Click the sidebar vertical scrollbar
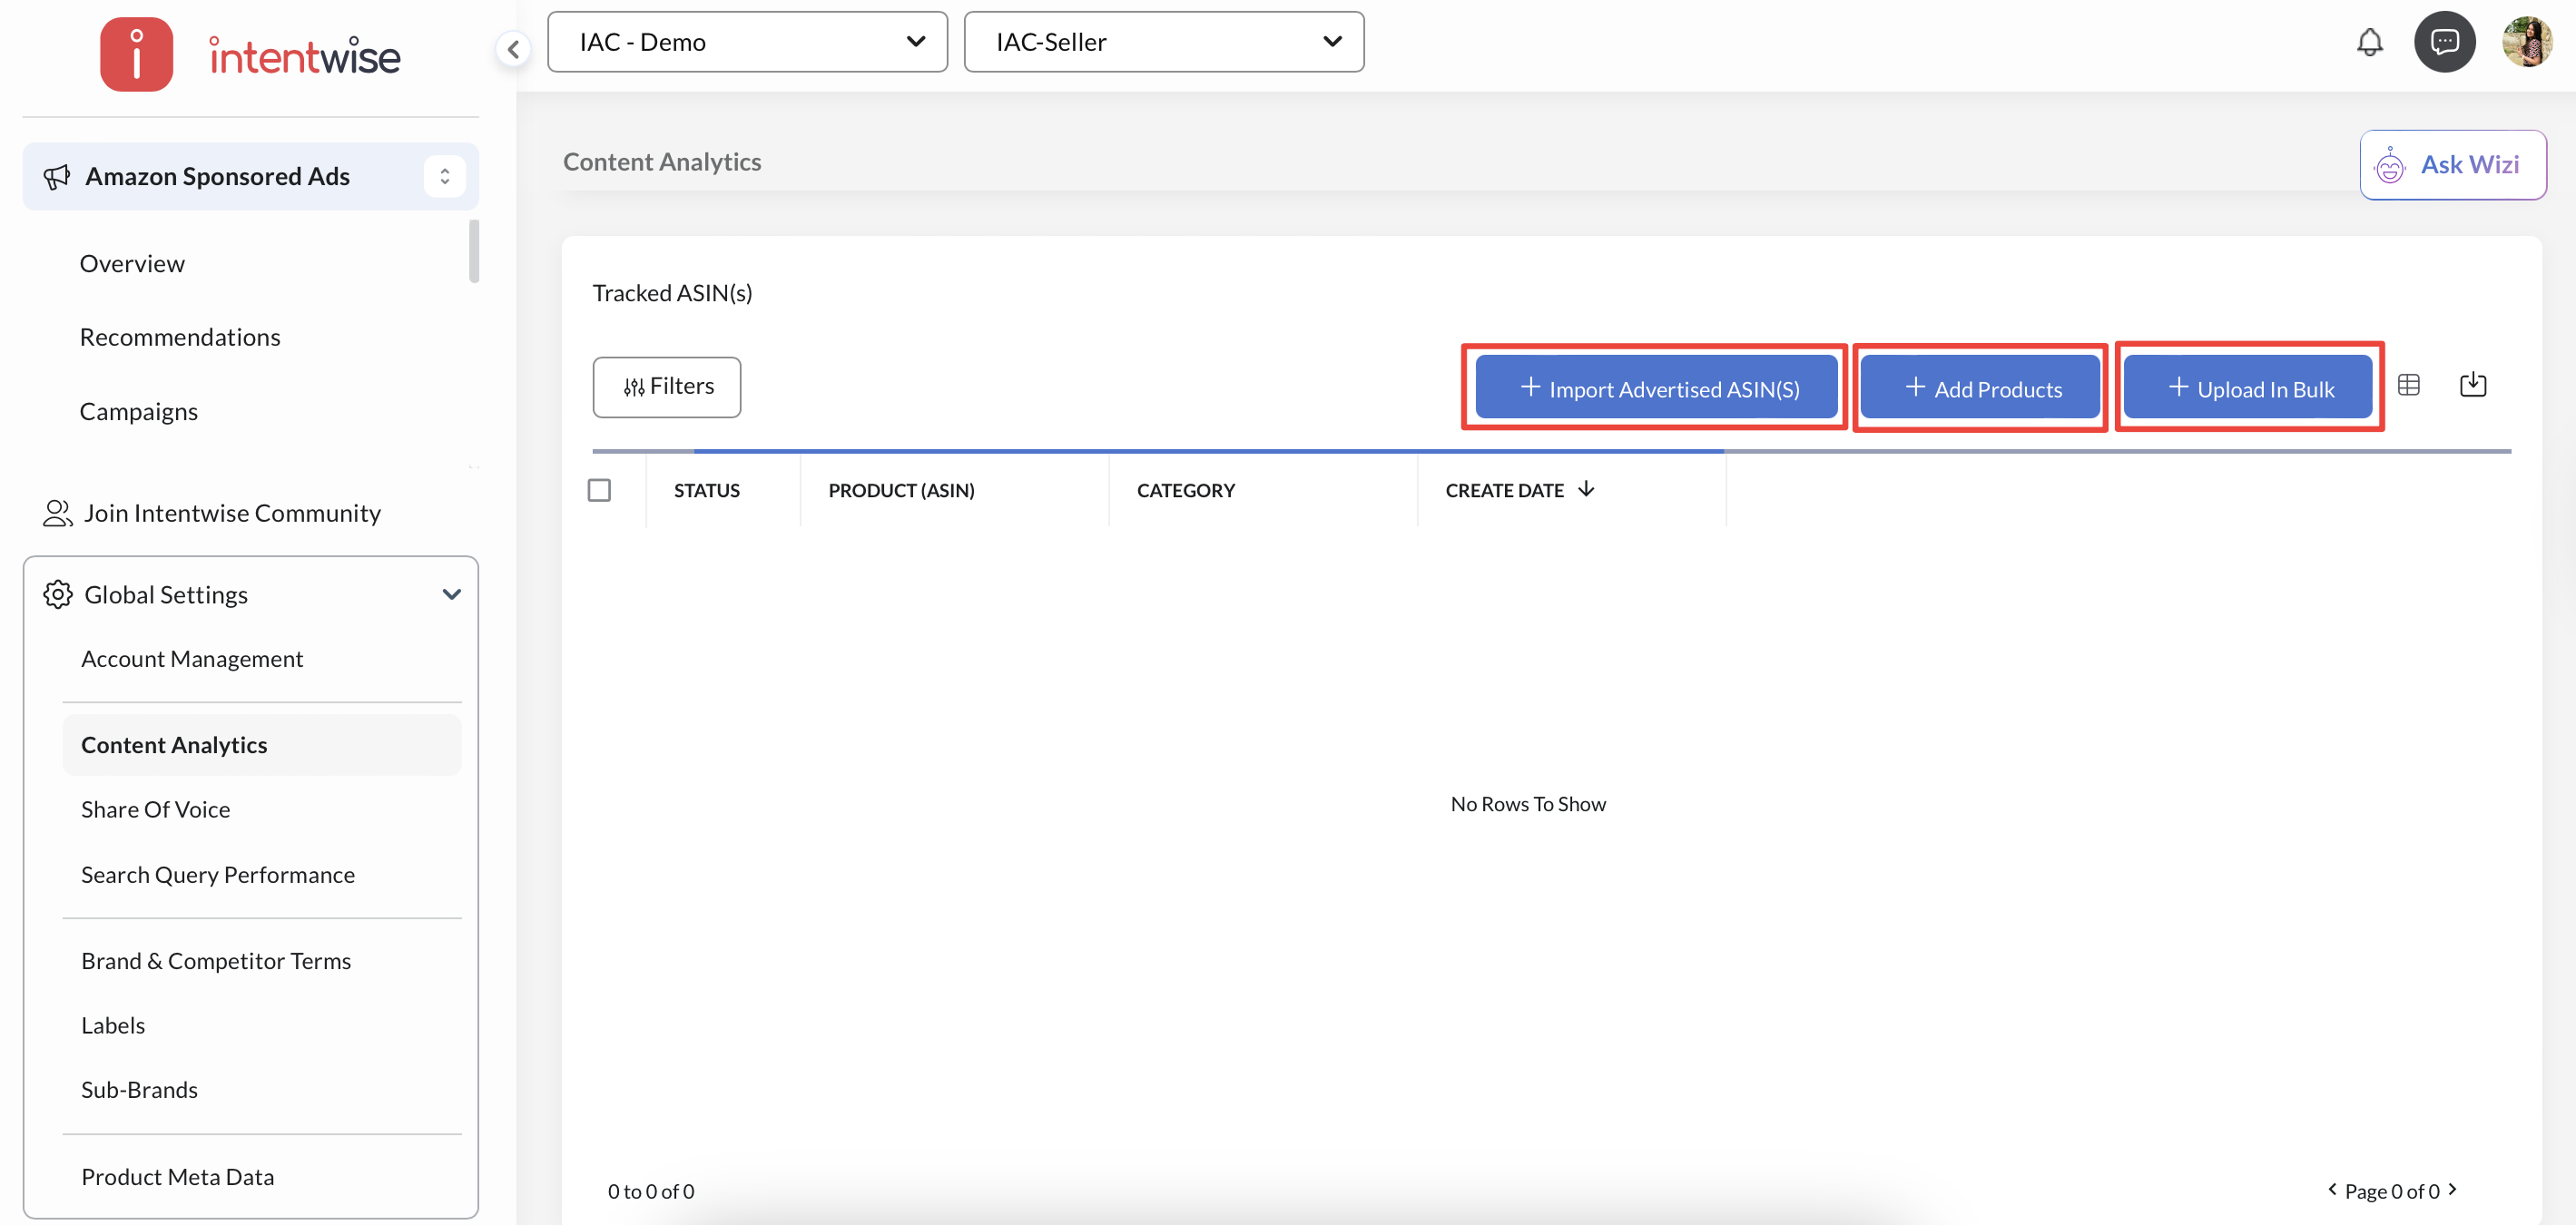Viewport: 2576px width, 1225px height. pyautogui.click(x=474, y=252)
